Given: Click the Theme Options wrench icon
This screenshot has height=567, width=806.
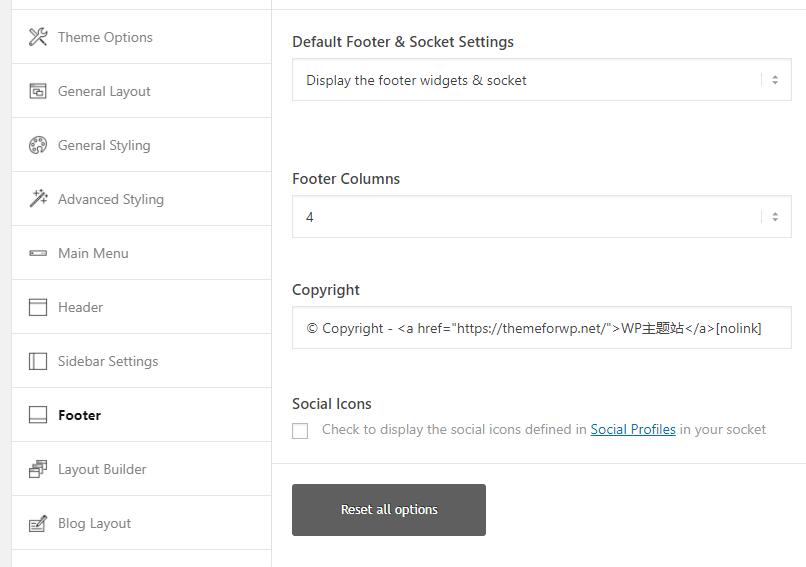Looking at the screenshot, I should click(x=38, y=37).
